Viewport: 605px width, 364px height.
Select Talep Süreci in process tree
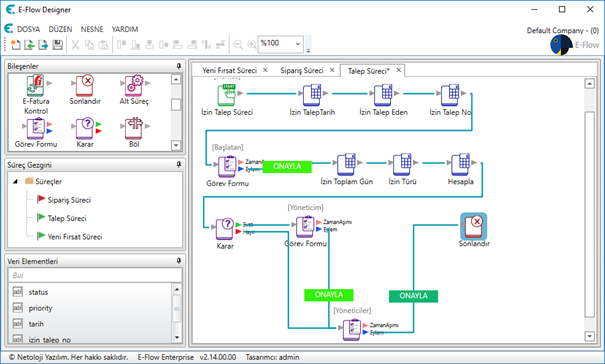coord(67,218)
